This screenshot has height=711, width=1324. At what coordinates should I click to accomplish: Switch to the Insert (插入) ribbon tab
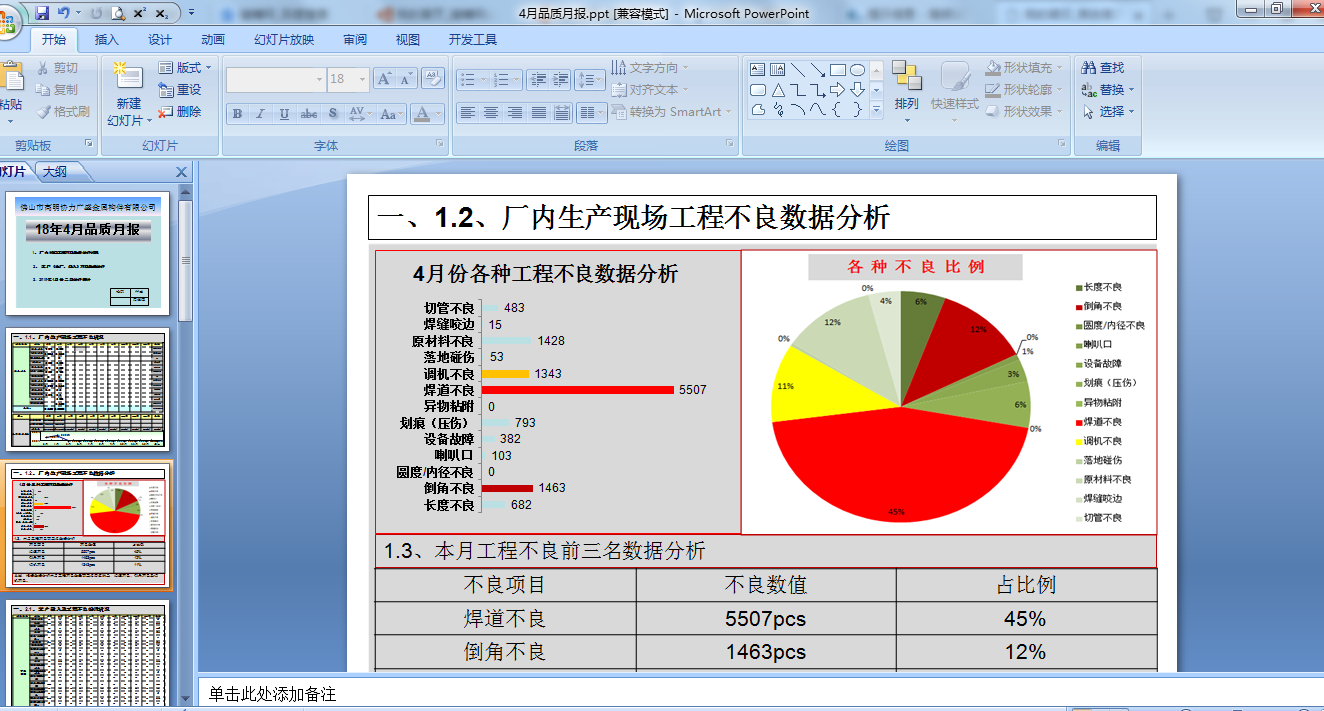tap(106, 40)
